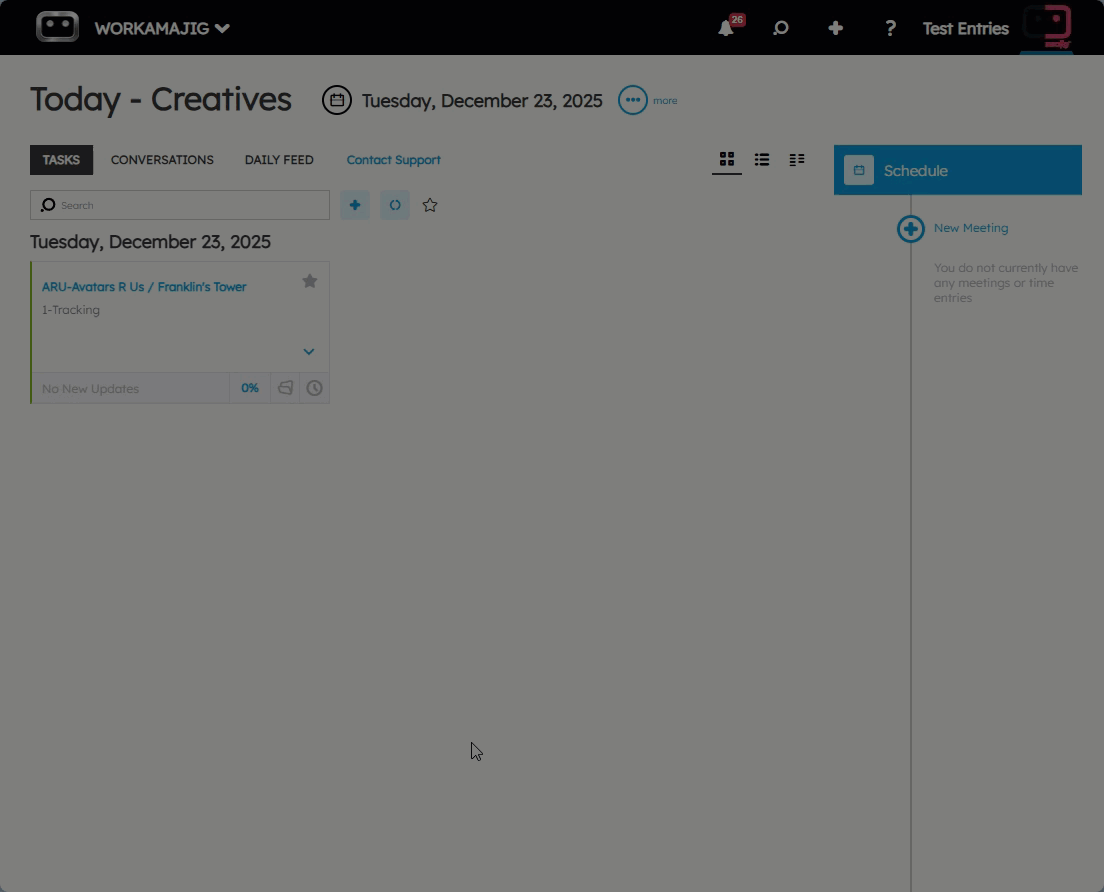Open the notifications bell icon

[726, 28]
